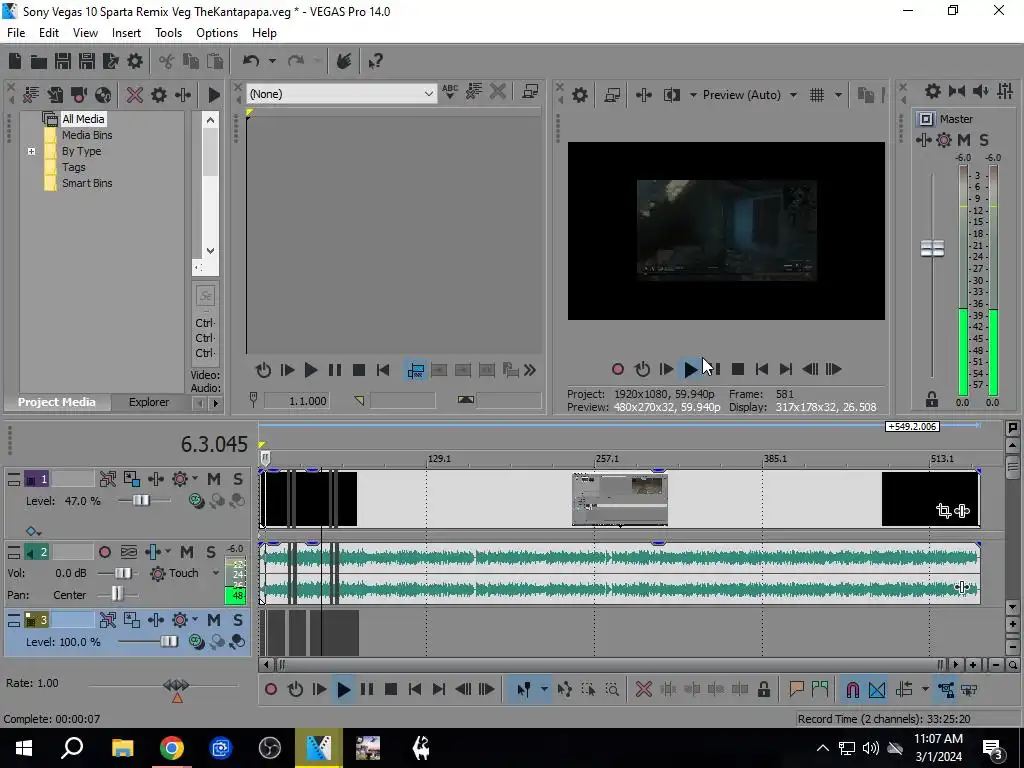1024x768 pixels.
Task: Go to end in the bottom transport
Action: click(x=439, y=690)
